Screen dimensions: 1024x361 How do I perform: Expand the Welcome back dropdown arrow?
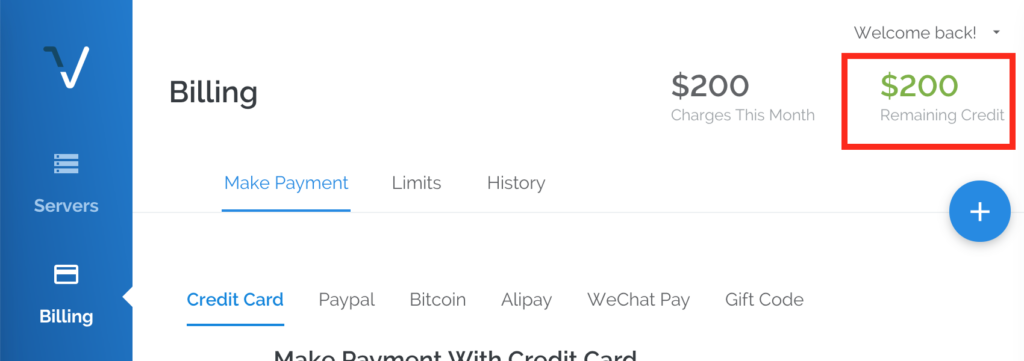(996, 32)
